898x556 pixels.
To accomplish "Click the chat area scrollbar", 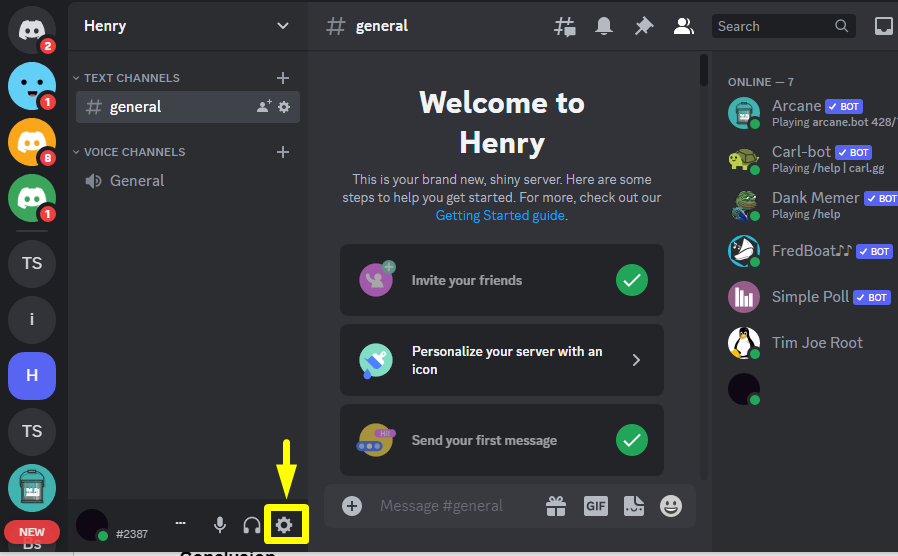I will (x=704, y=70).
